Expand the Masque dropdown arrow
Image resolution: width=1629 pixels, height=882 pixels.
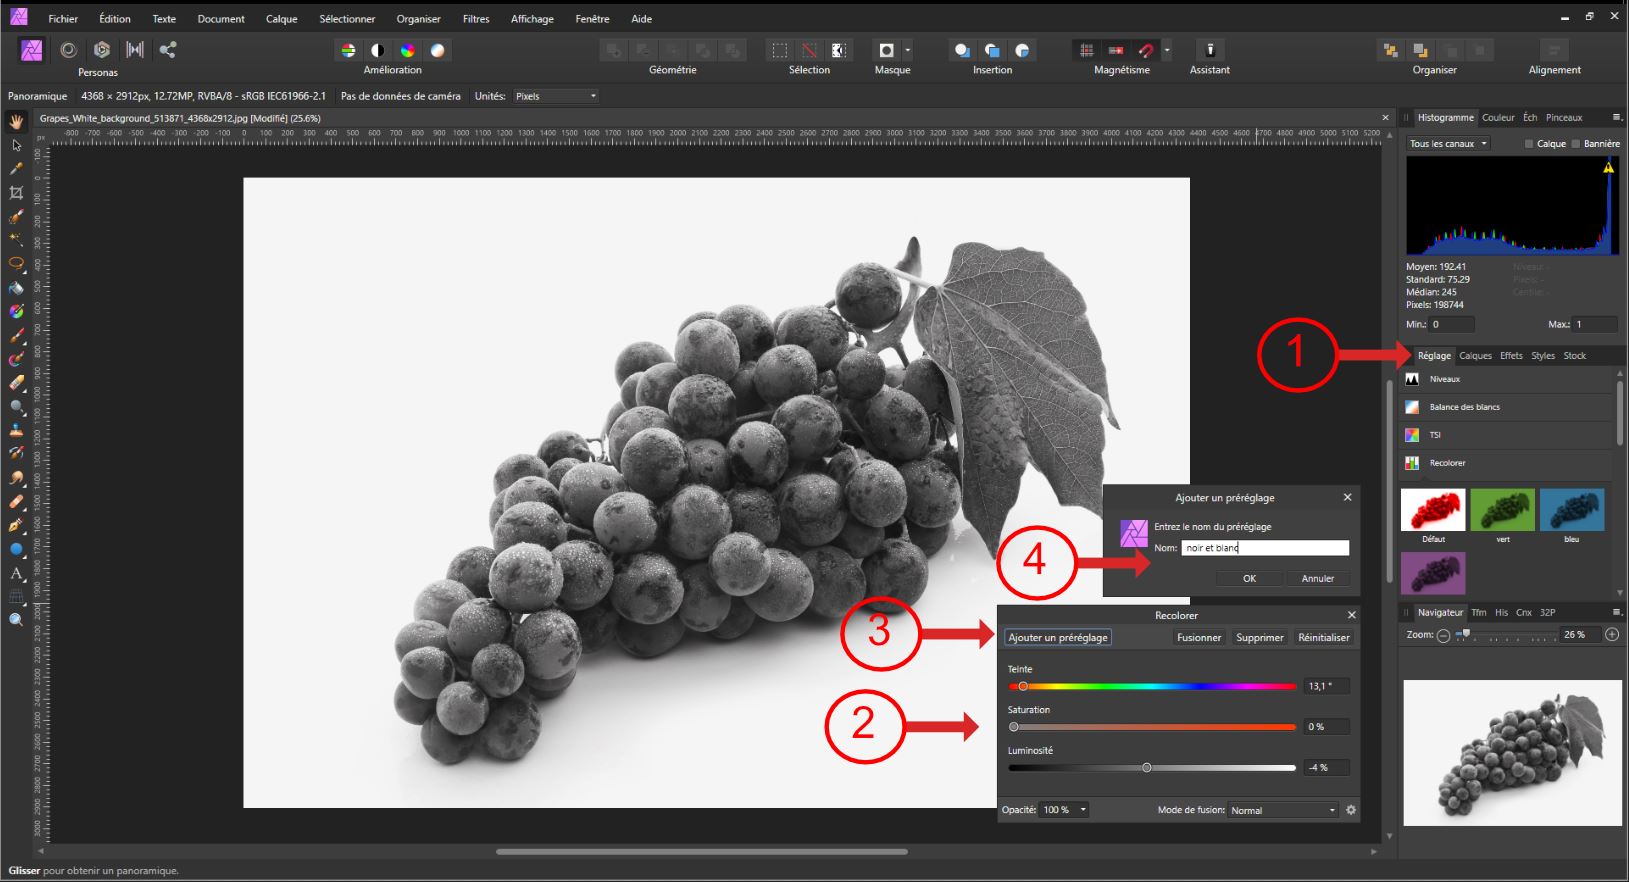tap(908, 50)
